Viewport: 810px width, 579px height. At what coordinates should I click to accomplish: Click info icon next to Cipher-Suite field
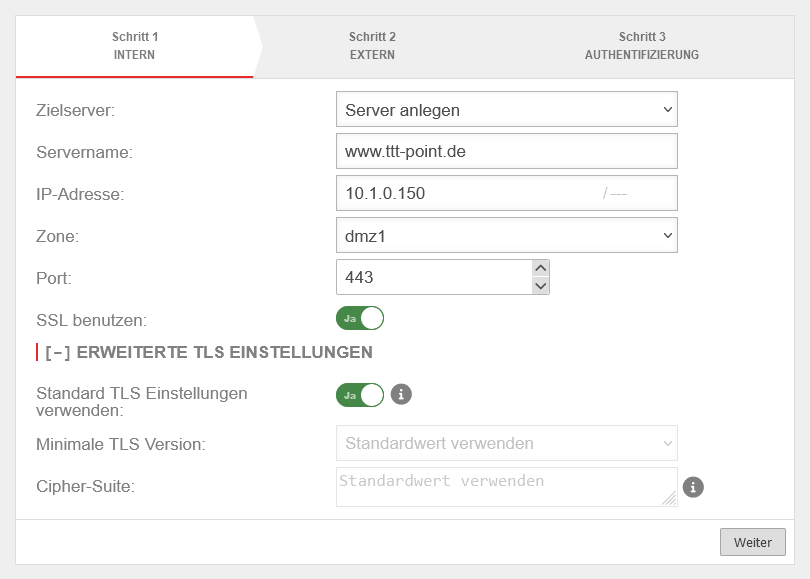coord(693,487)
